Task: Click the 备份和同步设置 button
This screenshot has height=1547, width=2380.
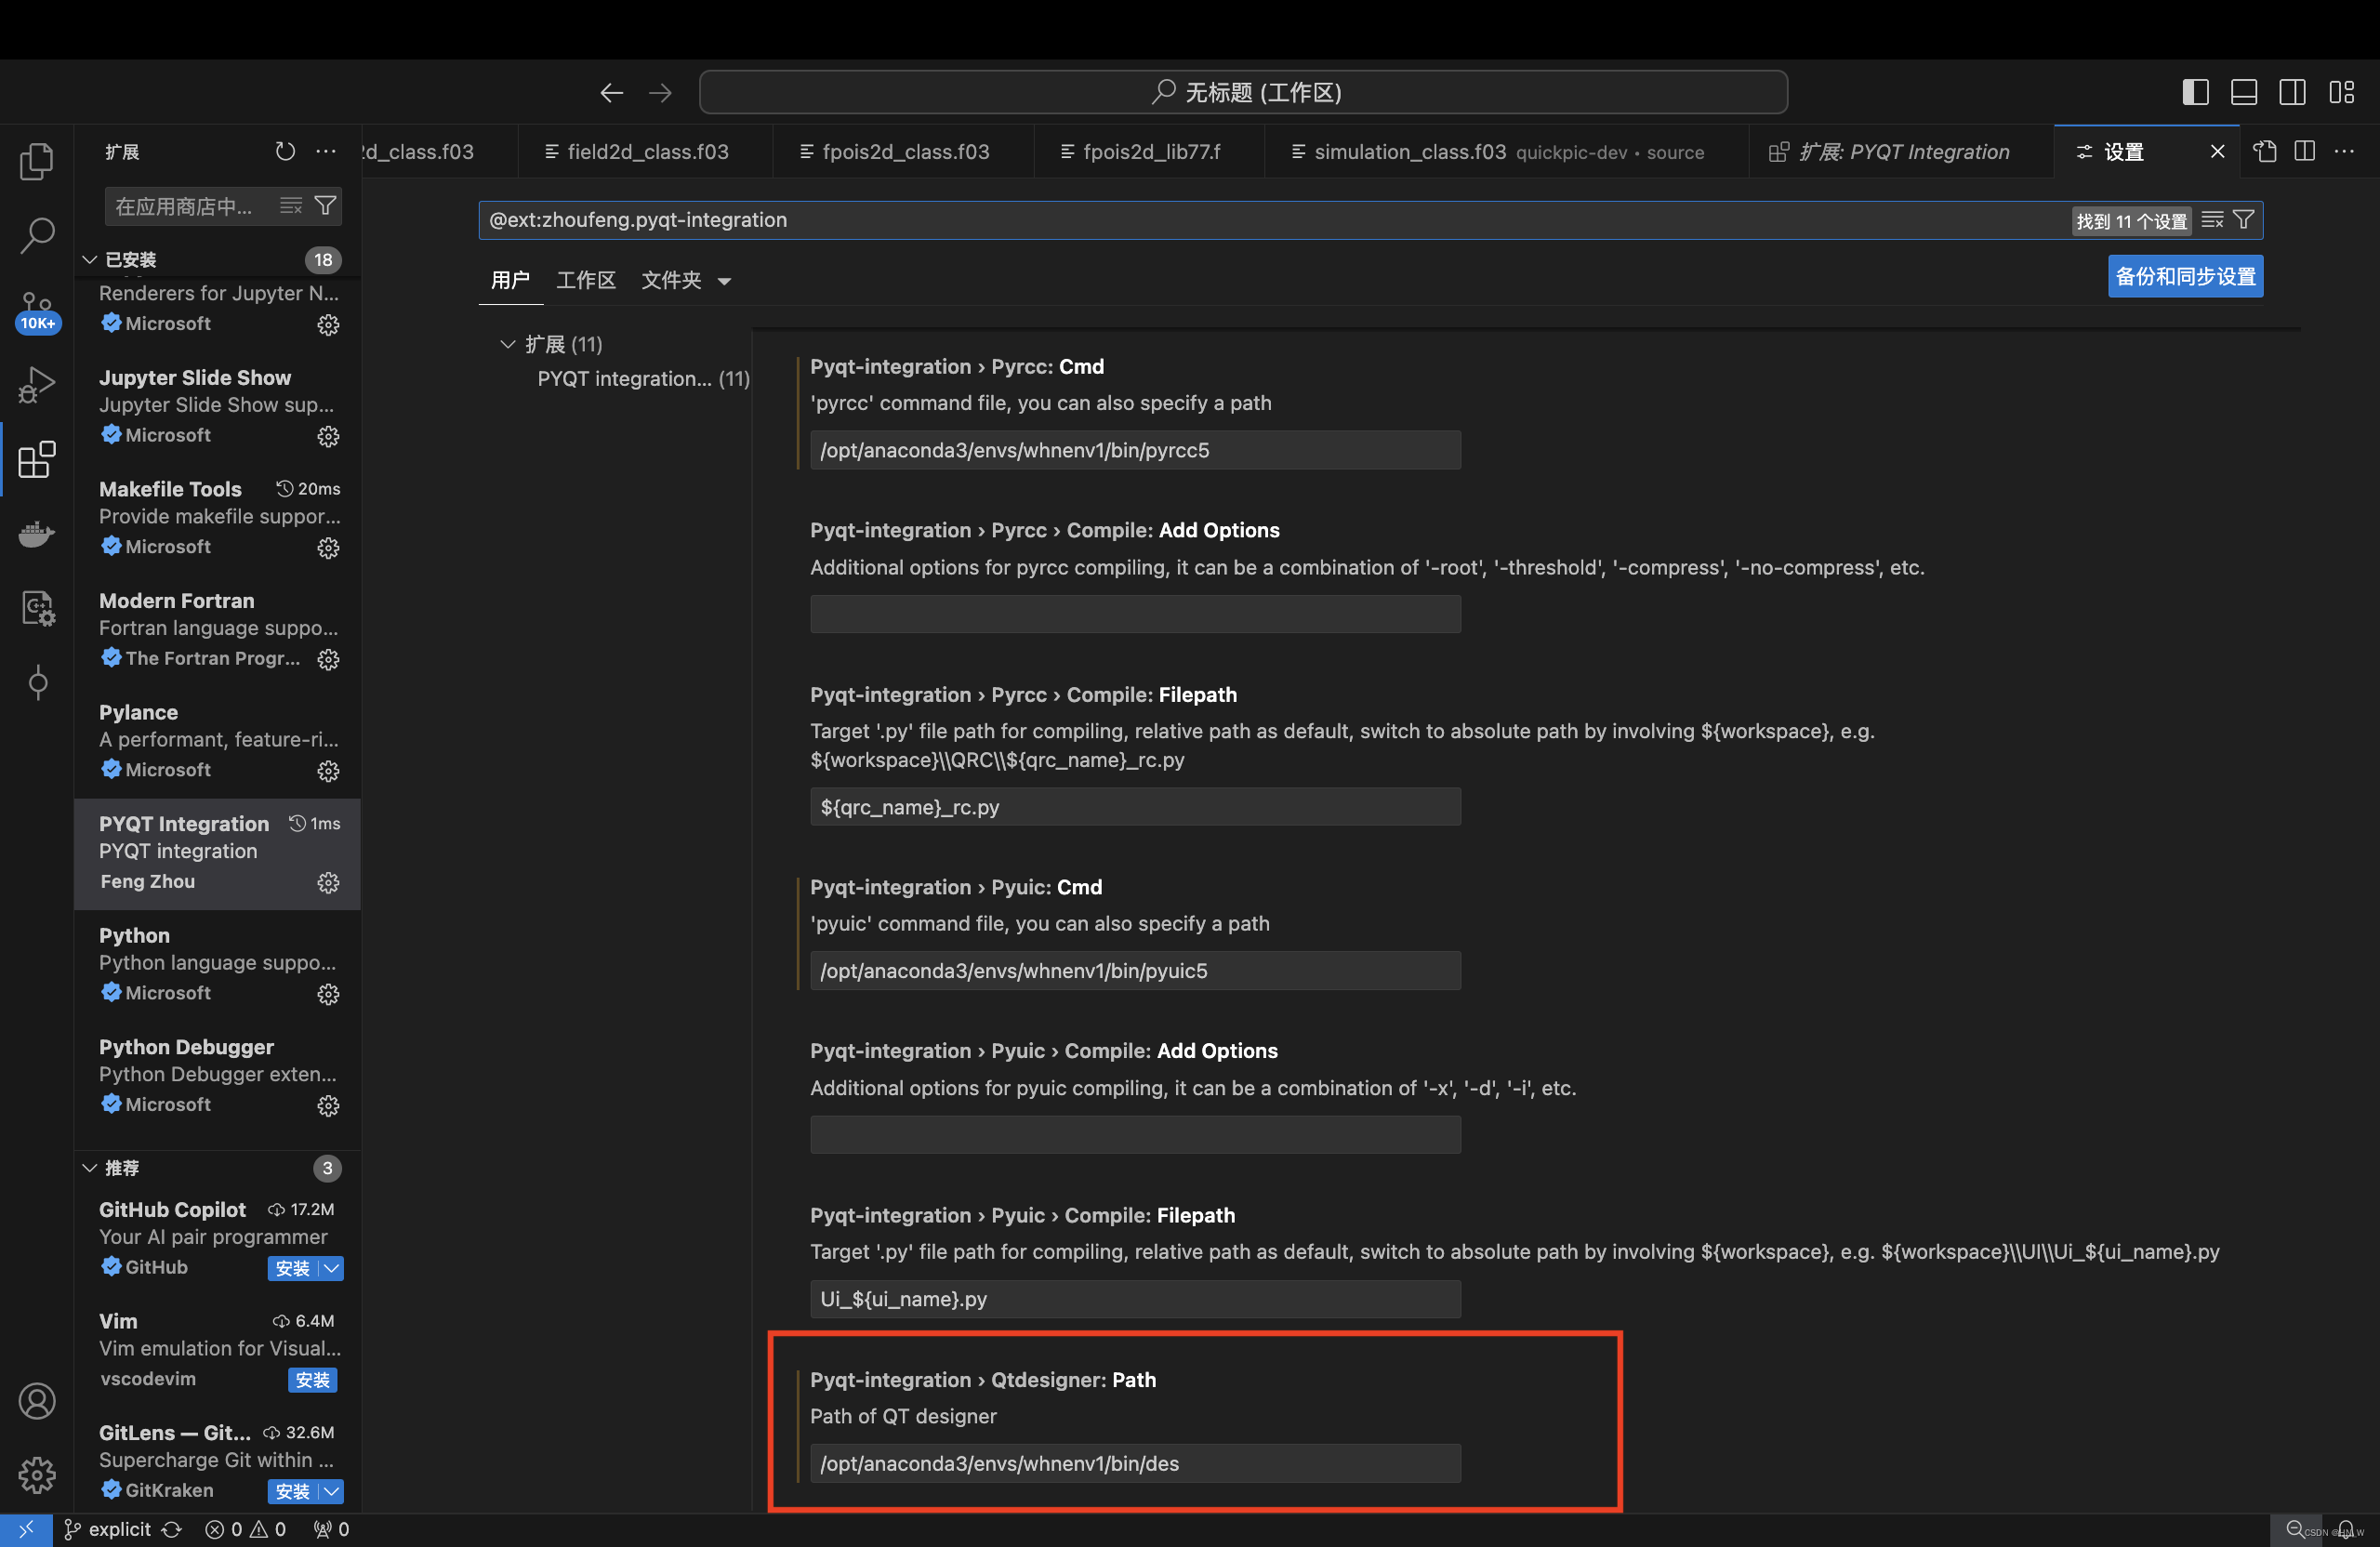Action: pos(2185,276)
